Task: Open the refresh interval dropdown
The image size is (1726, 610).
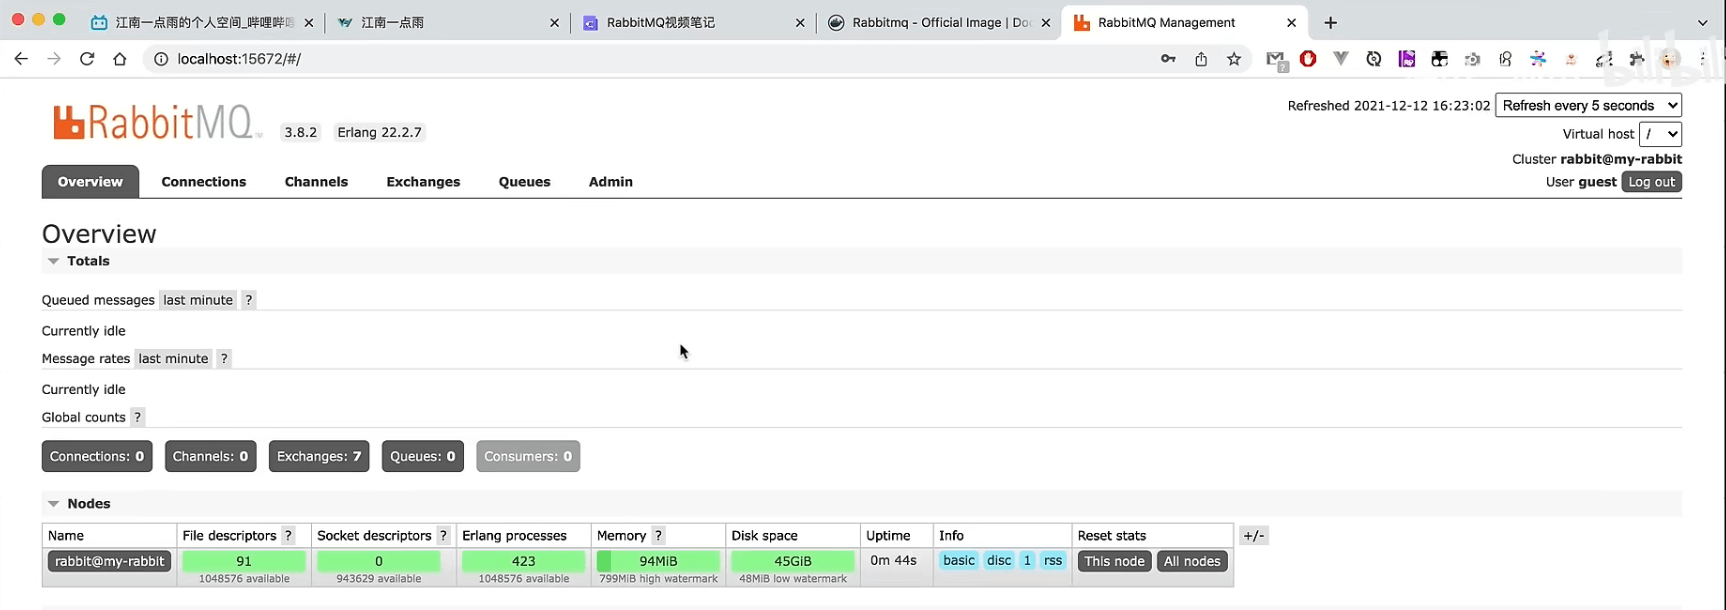Action: pos(1588,105)
